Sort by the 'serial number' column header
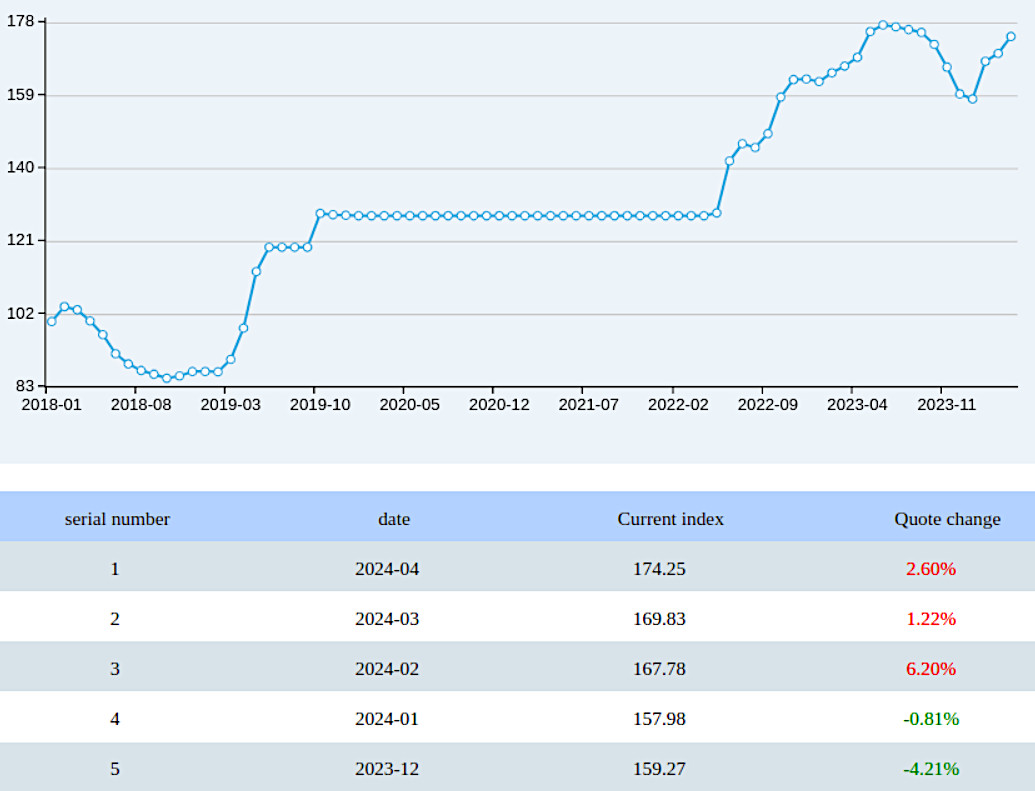Screen dimensions: 1035x791 click(115, 519)
